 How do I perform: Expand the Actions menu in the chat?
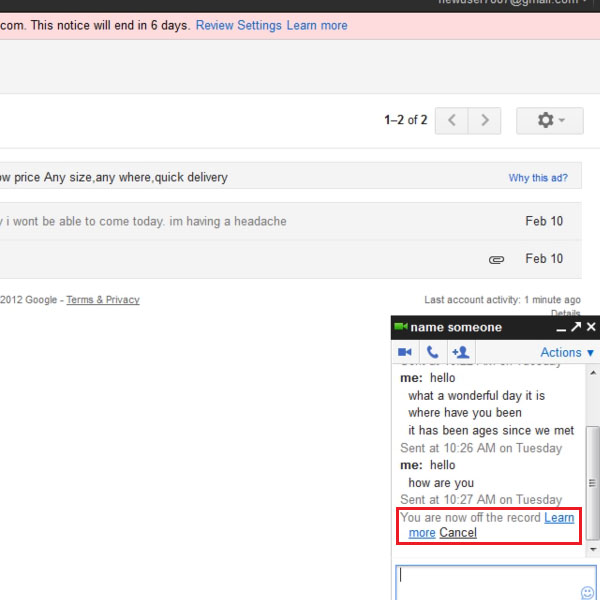pos(567,352)
